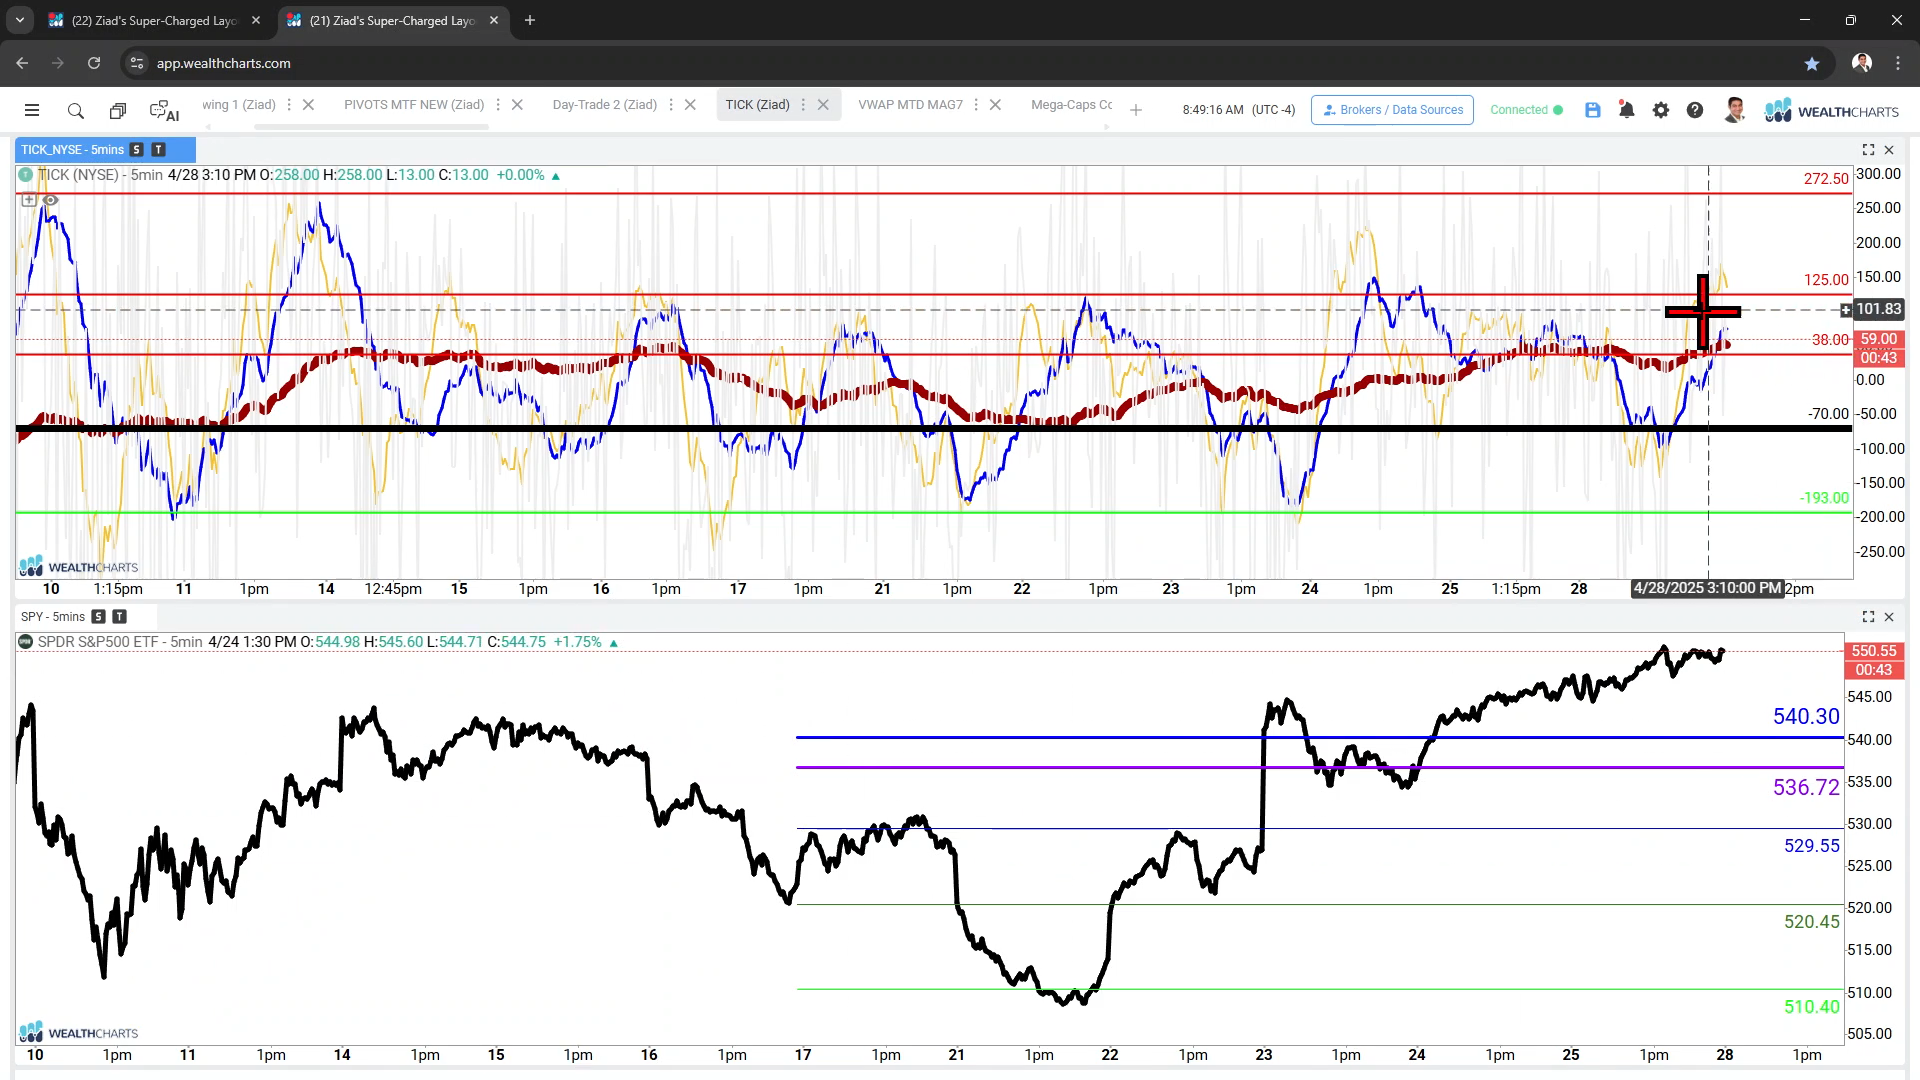Maximize the TICK_NYSE chart panel
The height and width of the screenshot is (1080, 1920).
pyautogui.click(x=1868, y=150)
